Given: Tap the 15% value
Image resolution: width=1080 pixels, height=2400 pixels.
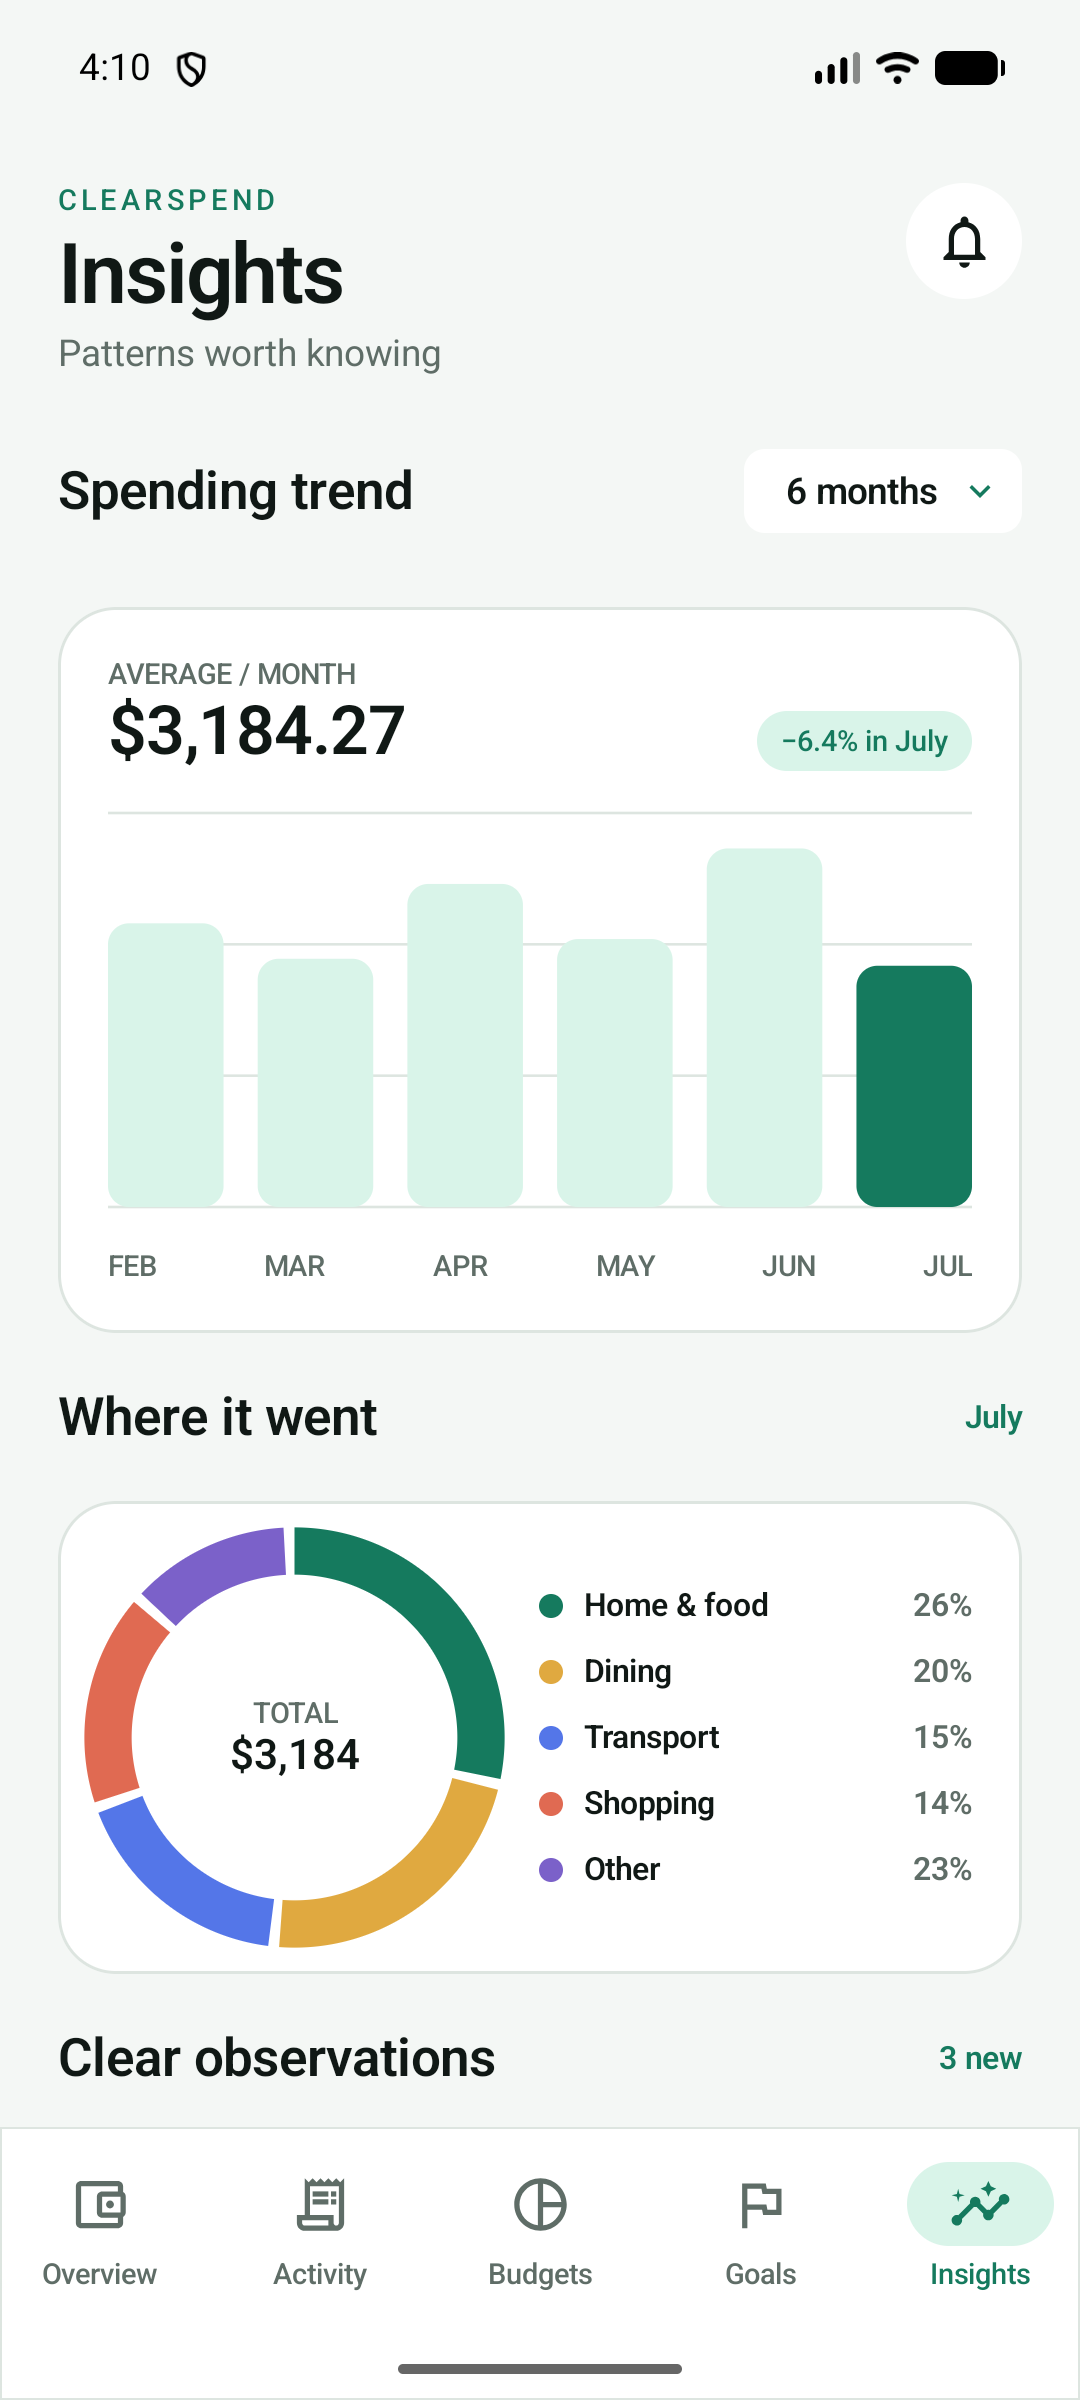Looking at the screenshot, I should (942, 1737).
